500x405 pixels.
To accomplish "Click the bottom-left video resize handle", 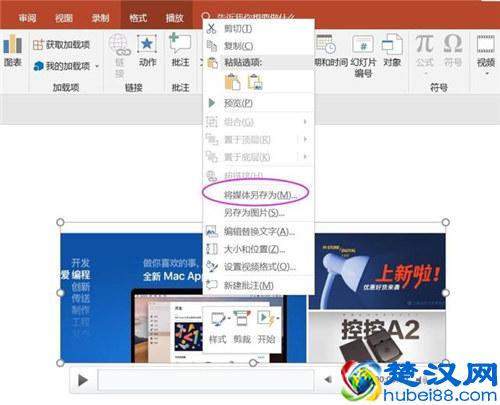I will pyautogui.click(x=60, y=363).
